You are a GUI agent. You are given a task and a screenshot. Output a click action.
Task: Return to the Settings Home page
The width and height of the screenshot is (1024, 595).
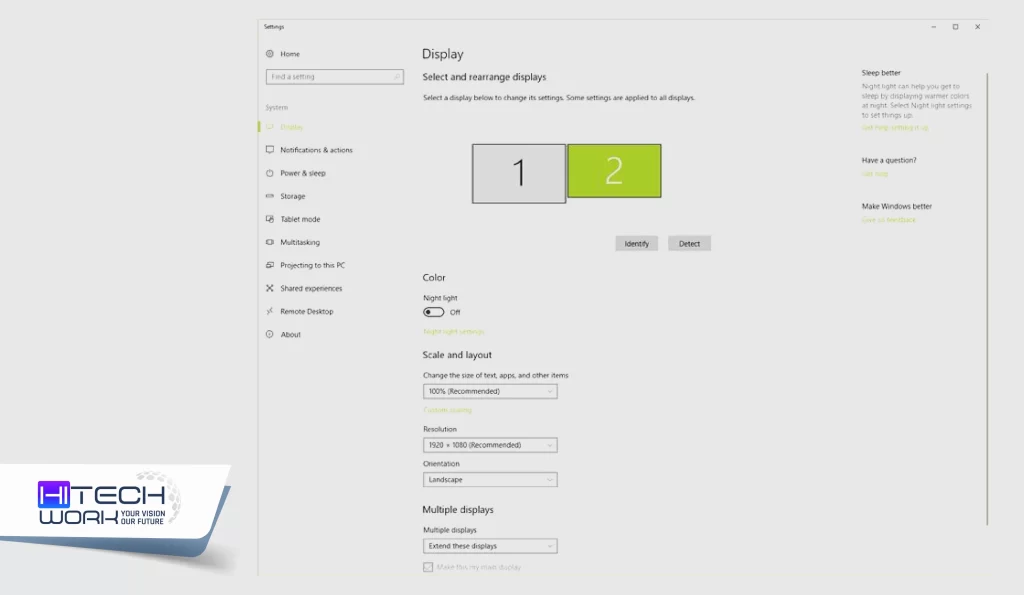coord(287,53)
